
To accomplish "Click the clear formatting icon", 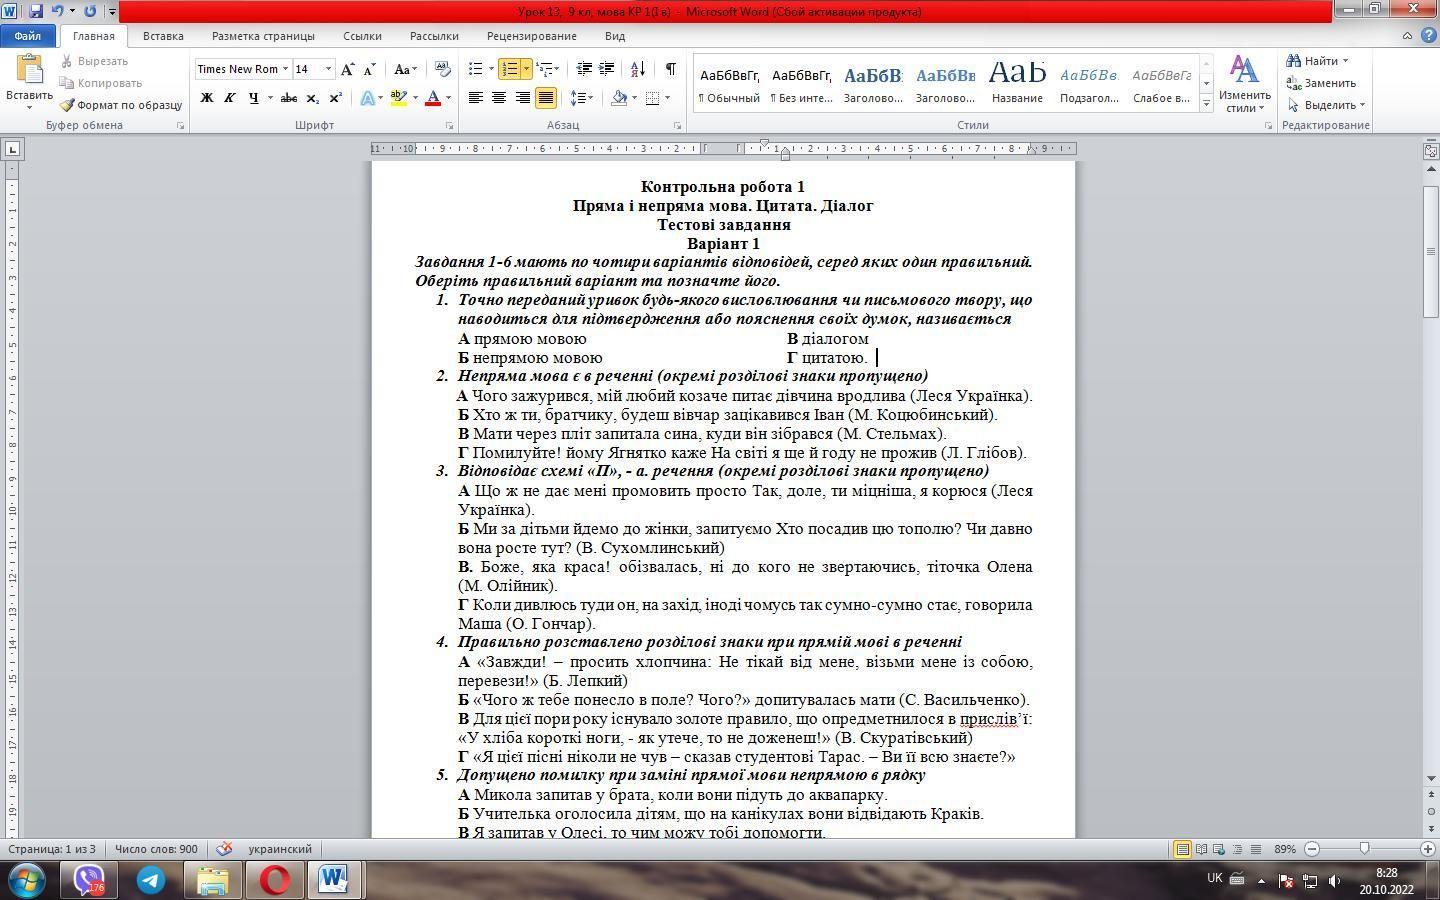I will (443, 69).
